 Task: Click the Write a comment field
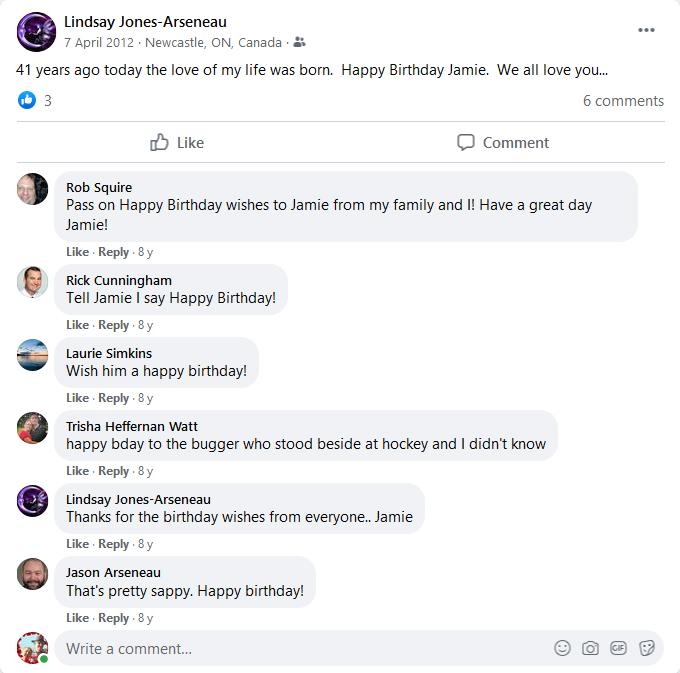pyautogui.click(x=300, y=648)
